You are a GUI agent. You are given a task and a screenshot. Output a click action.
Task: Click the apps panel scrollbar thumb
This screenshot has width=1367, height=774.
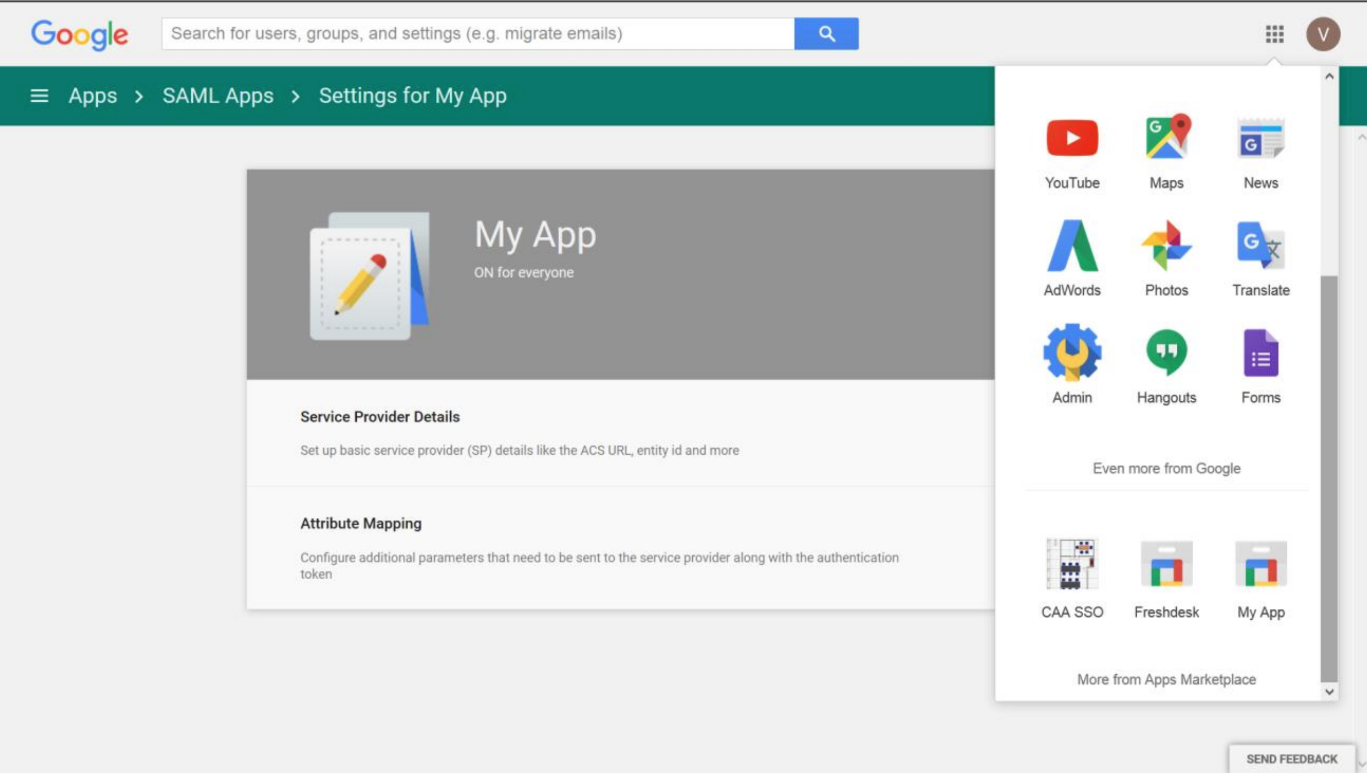pyautogui.click(x=1329, y=478)
